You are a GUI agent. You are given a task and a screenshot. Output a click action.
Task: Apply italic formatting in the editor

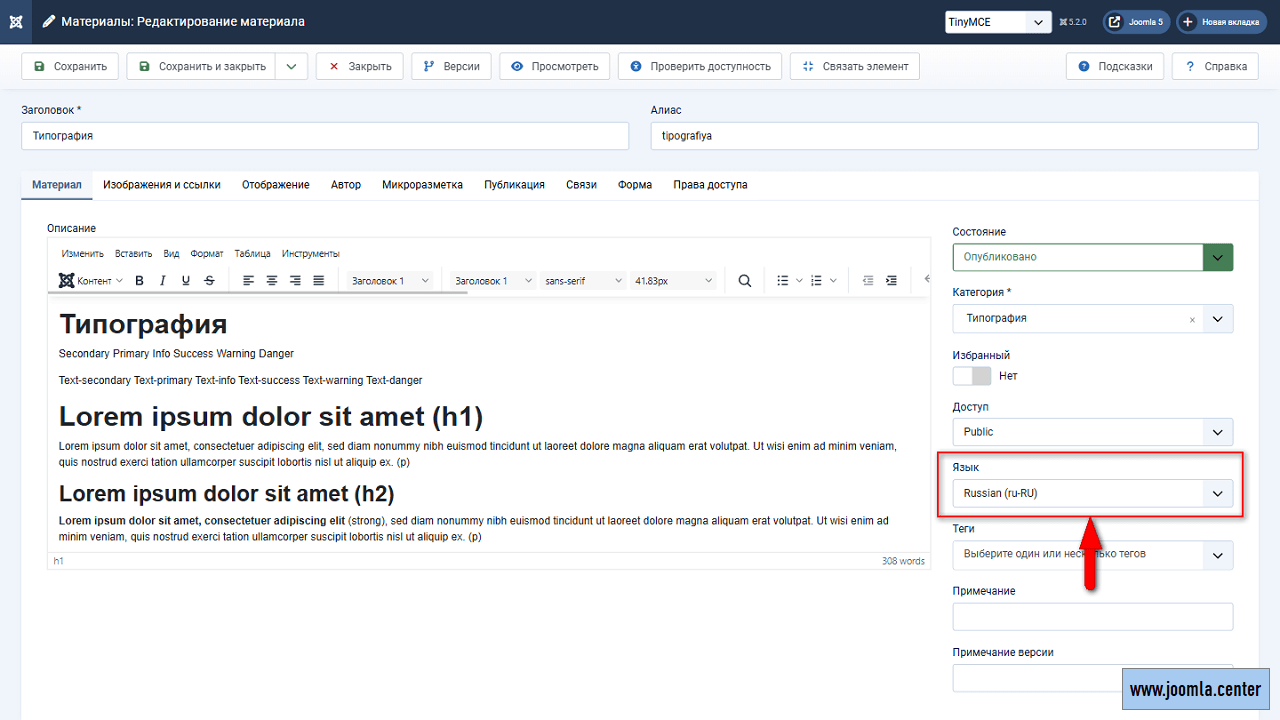coord(162,281)
